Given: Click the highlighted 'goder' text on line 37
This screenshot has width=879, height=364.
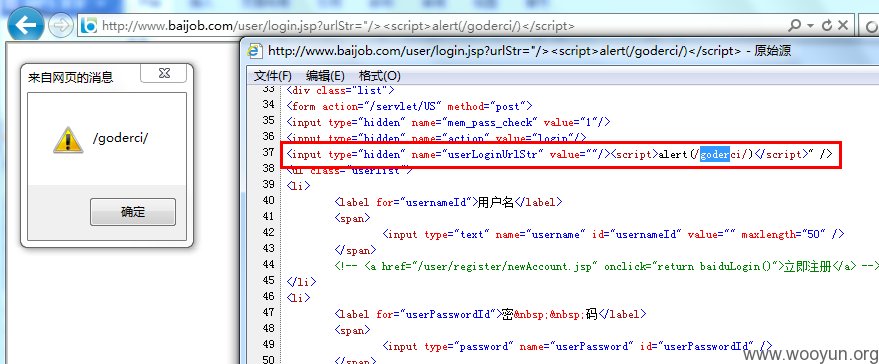Looking at the screenshot, I should [x=714, y=154].
